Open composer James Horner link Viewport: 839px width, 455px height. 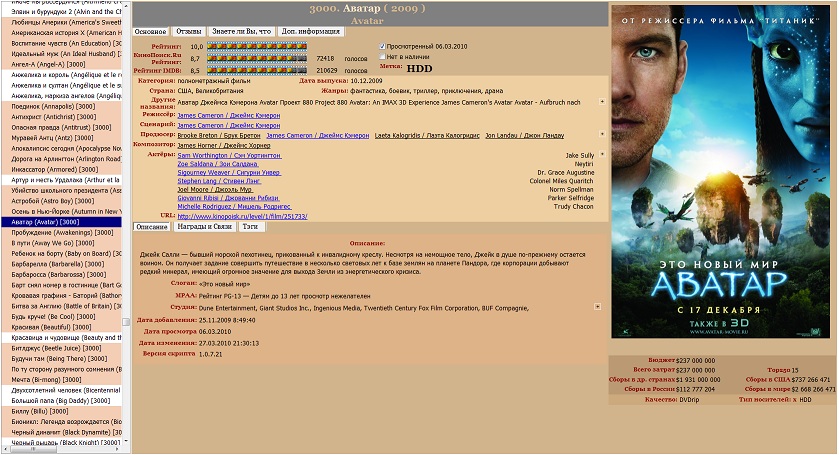point(224,145)
